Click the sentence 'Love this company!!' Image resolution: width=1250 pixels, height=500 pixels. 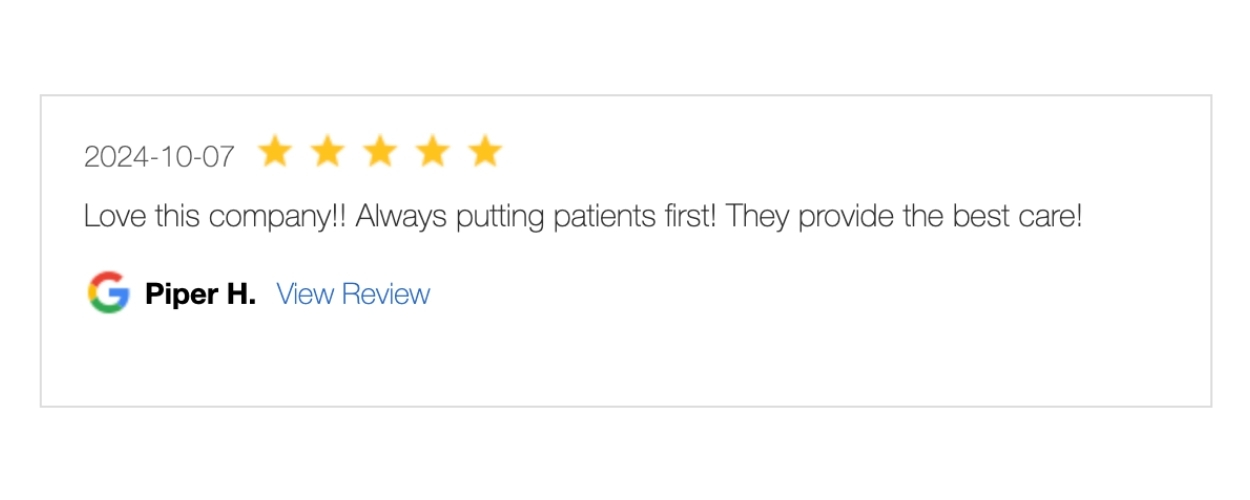pos(215,217)
